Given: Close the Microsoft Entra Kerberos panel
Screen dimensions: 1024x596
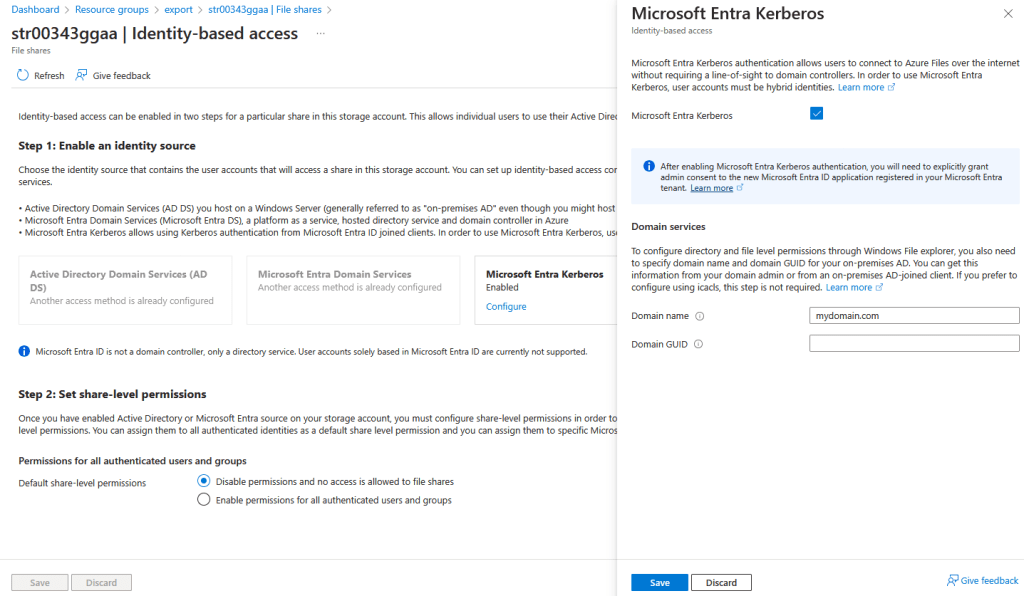Looking at the screenshot, I should click(x=1007, y=14).
